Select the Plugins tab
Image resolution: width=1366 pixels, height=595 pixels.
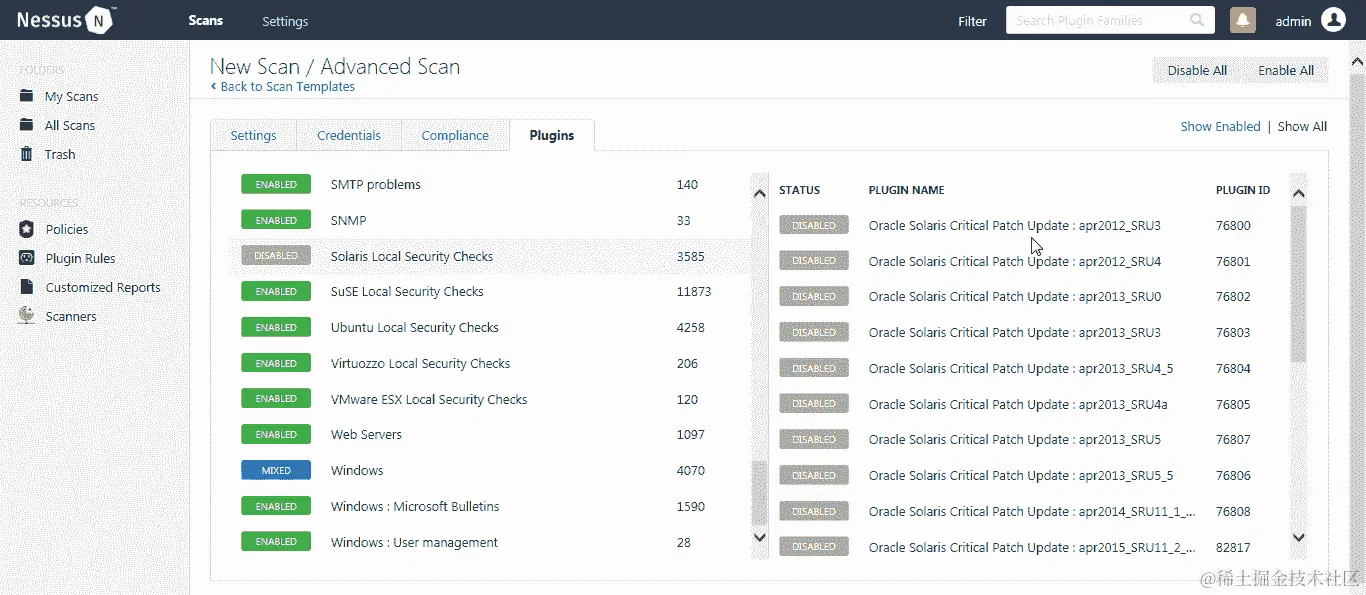(552, 135)
